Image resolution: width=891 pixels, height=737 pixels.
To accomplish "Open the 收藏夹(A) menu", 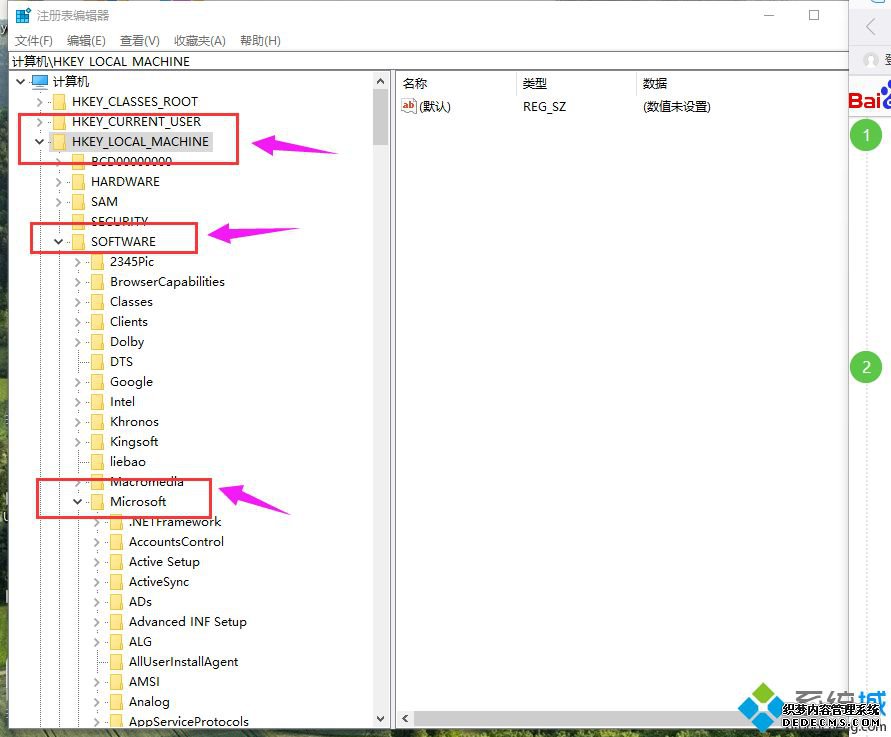I will tap(199, 40).
